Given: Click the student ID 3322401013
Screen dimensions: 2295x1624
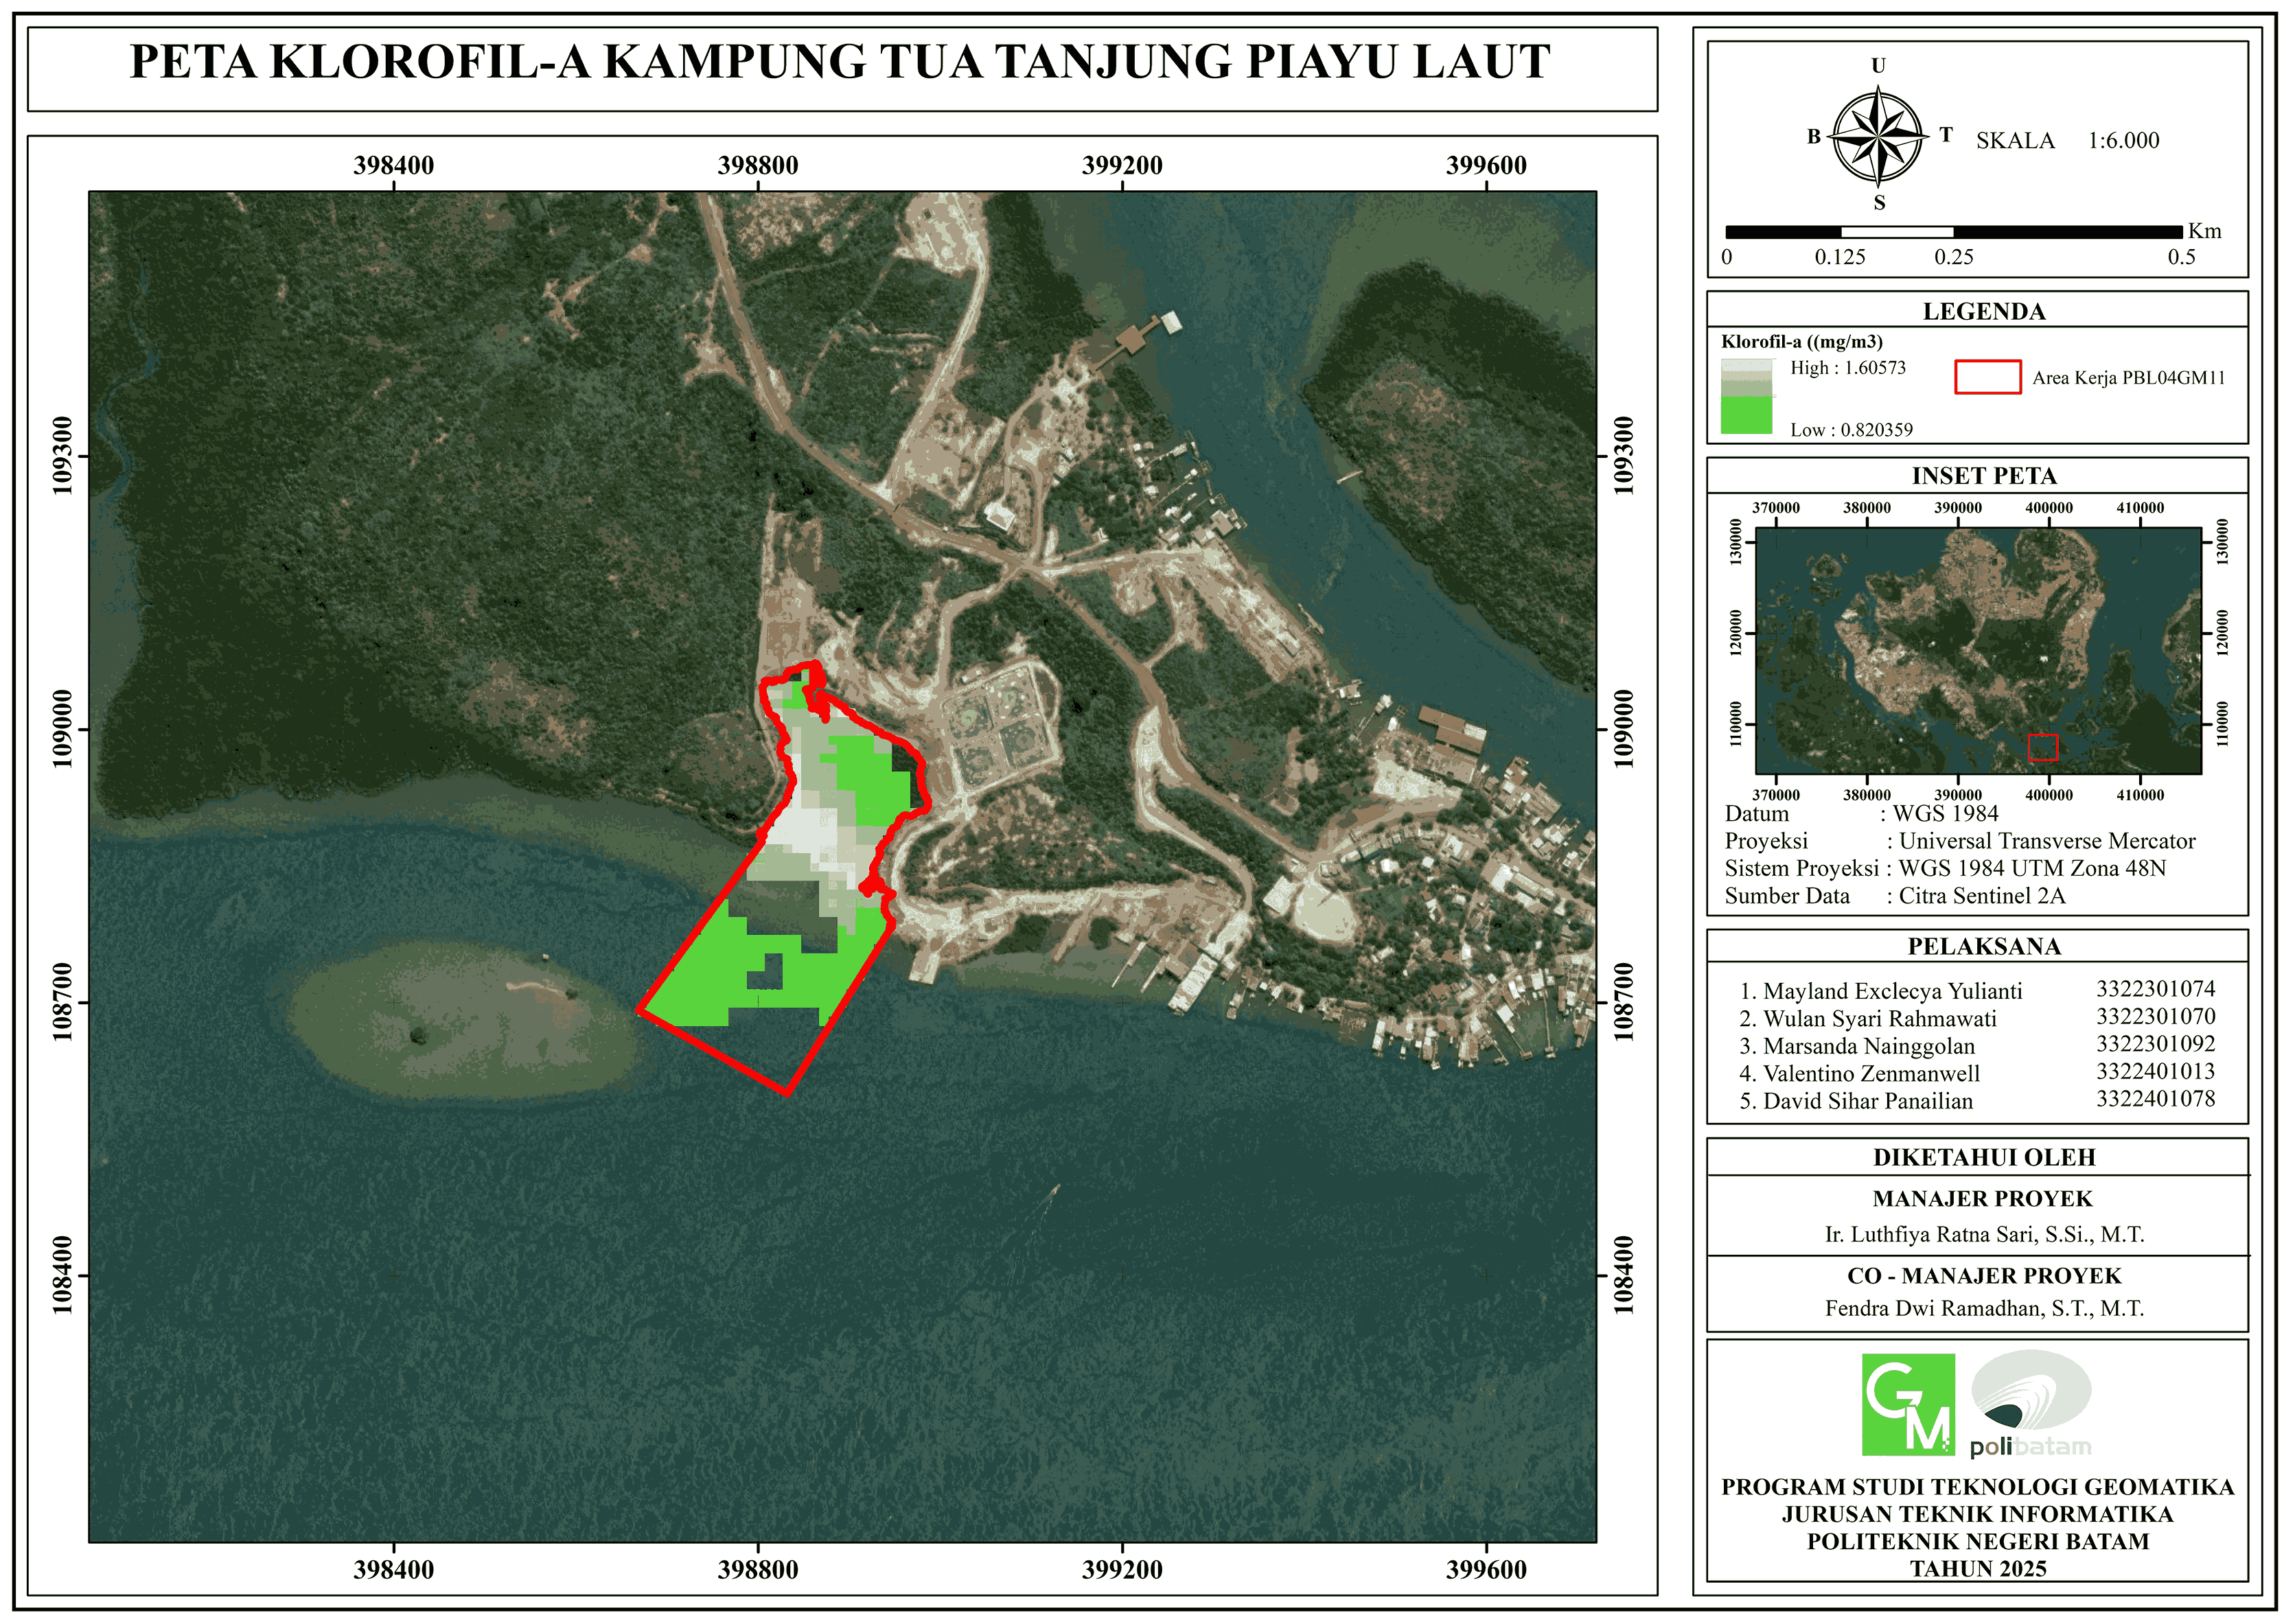Looking at the screenshot, I should click(2156, 1072).
